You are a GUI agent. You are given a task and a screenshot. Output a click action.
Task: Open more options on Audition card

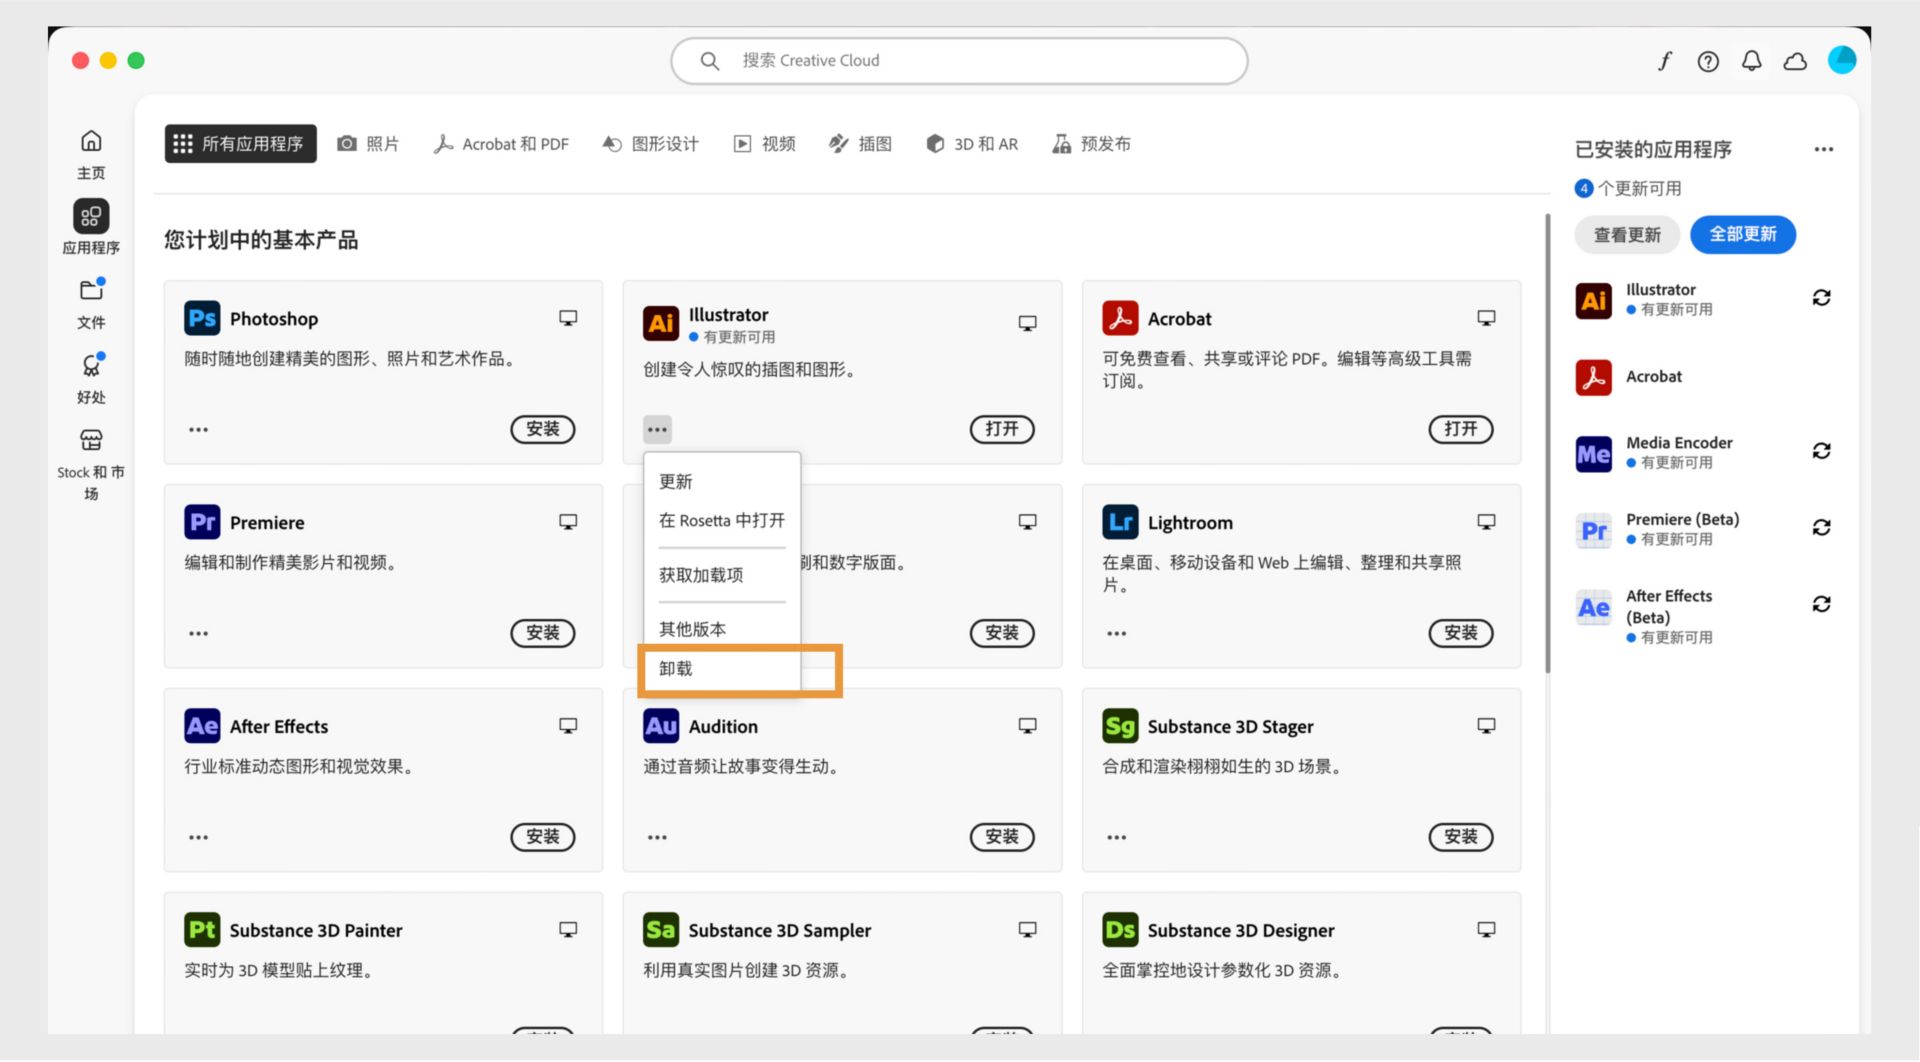pos(657,838)
